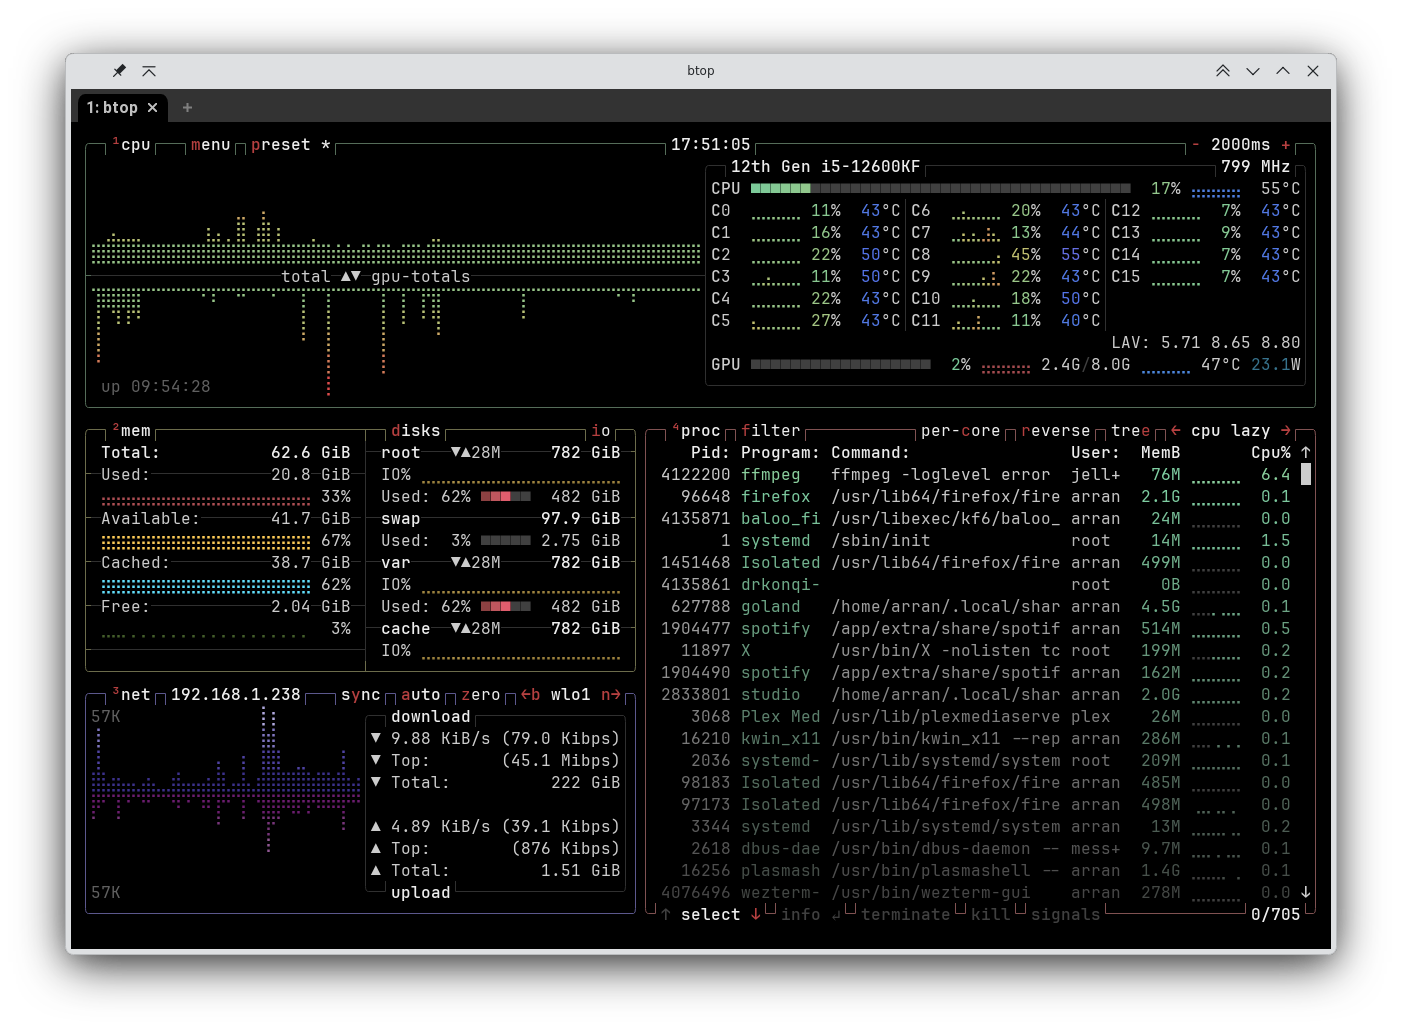Click the process filter field
Screen dimensions: 1402x1032
771,431
